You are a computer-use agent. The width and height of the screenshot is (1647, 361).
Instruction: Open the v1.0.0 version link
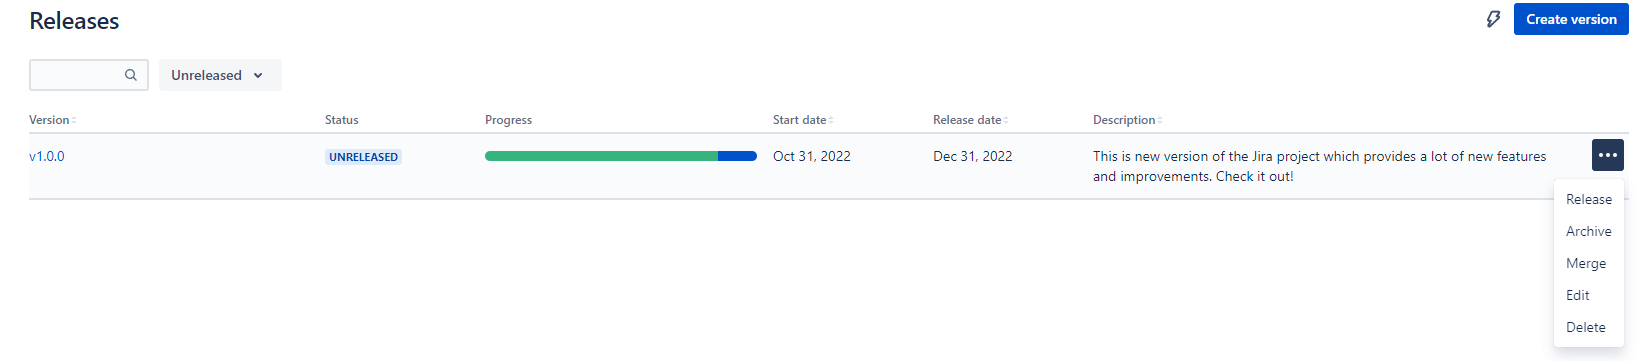47,156
